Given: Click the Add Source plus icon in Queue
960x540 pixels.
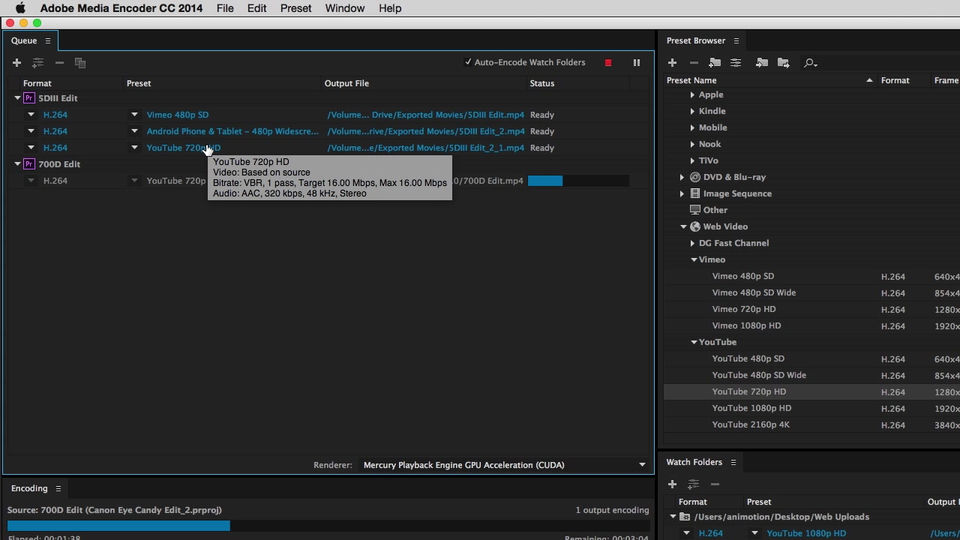Looking at the screenshot, I should [17, 62].
